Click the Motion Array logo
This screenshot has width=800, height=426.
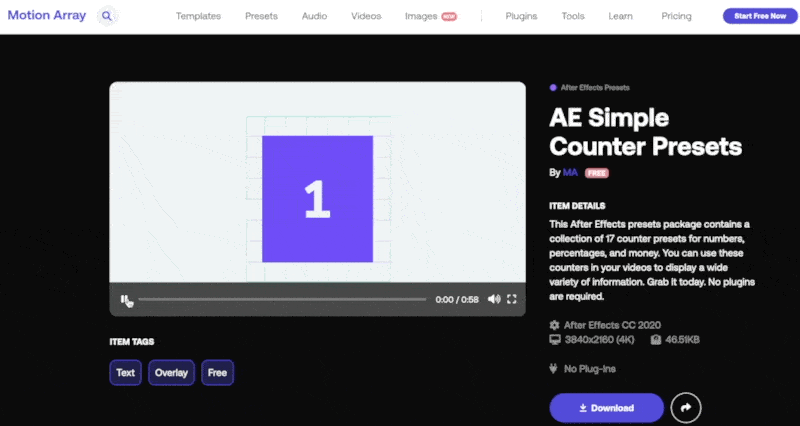46,15
